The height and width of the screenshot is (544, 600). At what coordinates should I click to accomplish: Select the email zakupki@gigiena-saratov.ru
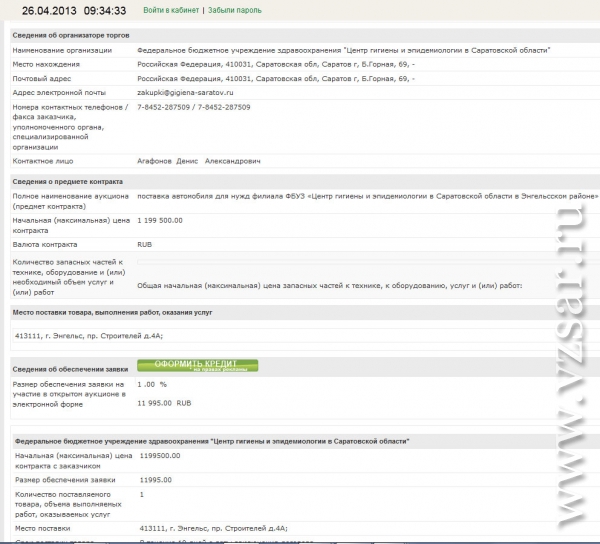(185, 93)
